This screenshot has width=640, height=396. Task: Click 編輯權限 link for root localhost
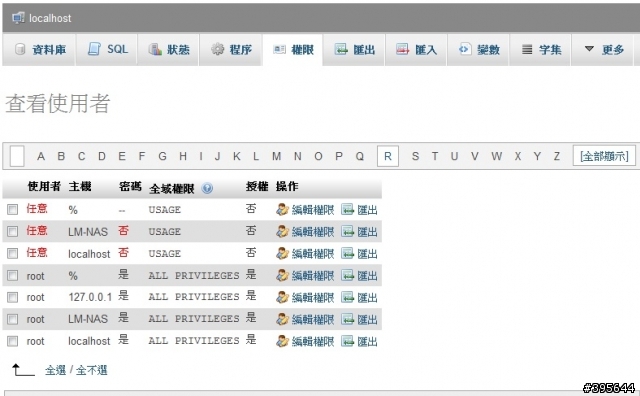pos(313,341)
